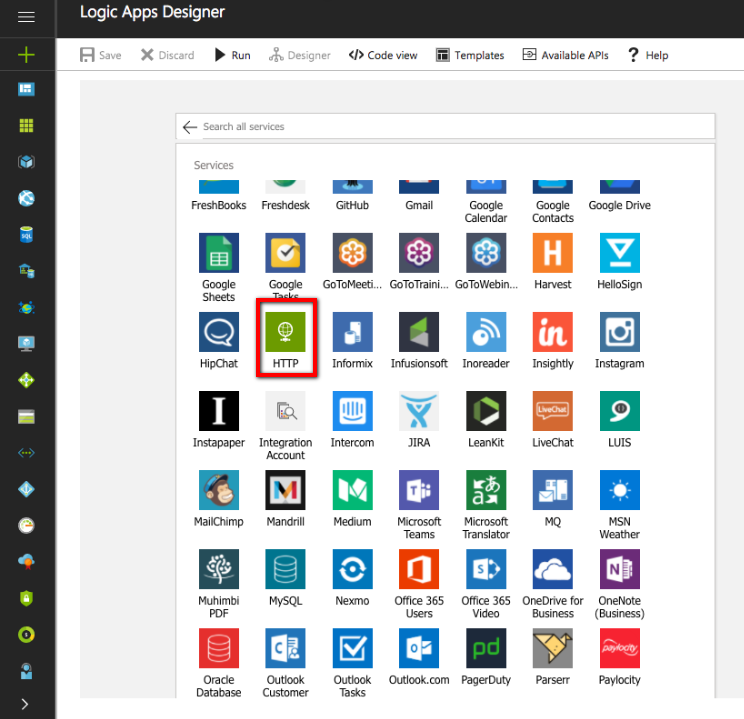Choose the HelloSign connector
Screen dimensions: 744x719
tap(620, 252)
